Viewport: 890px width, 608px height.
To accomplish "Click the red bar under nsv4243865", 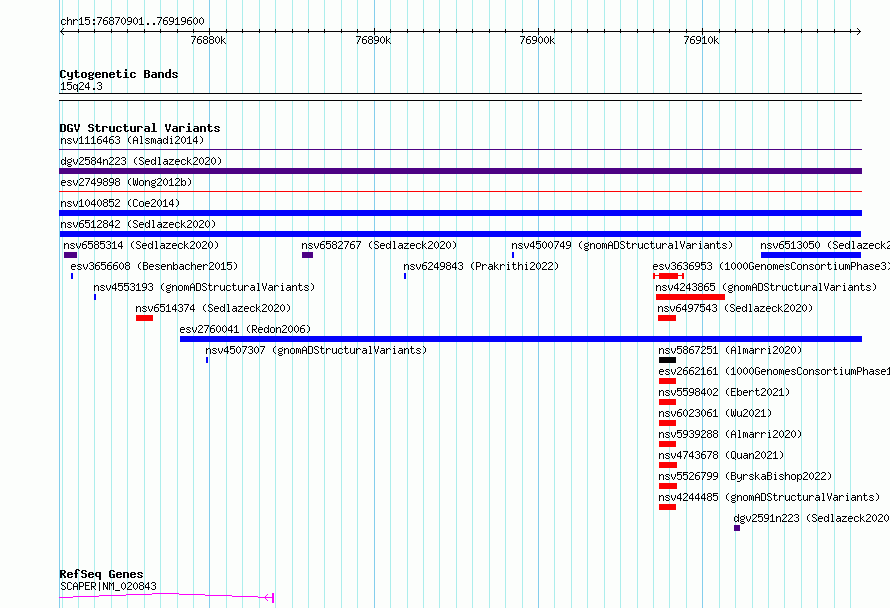I will (690, 297).
